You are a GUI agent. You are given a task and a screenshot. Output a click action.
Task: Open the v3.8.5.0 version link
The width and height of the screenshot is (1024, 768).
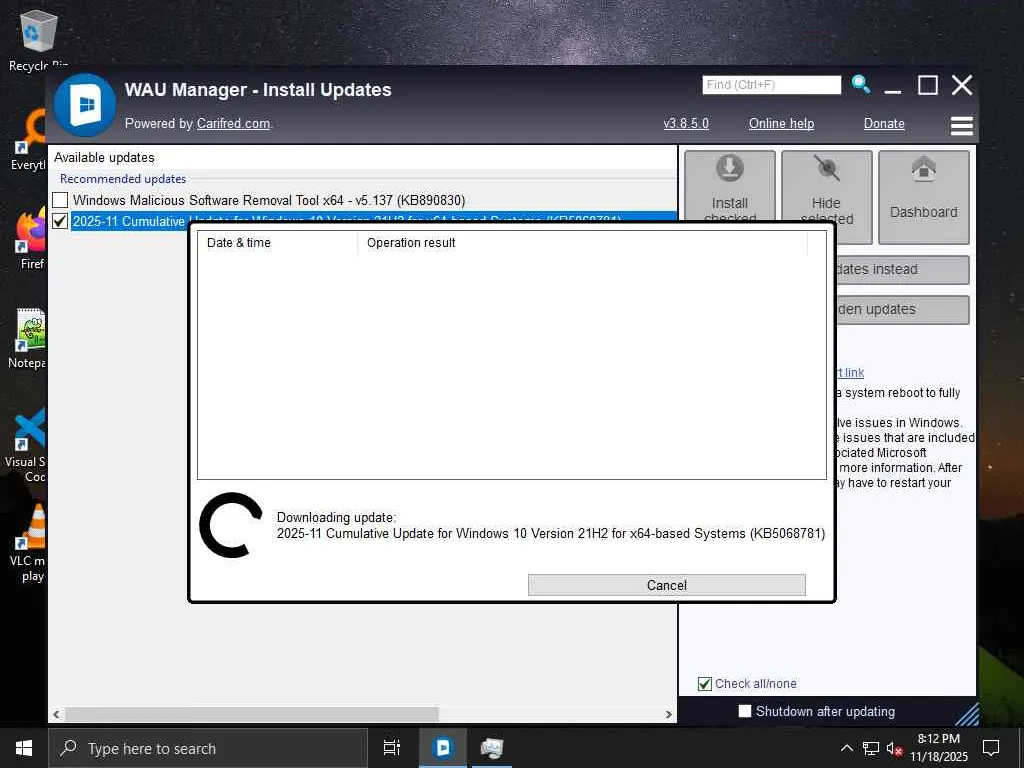pyautogui.click(x=686, y=123)
